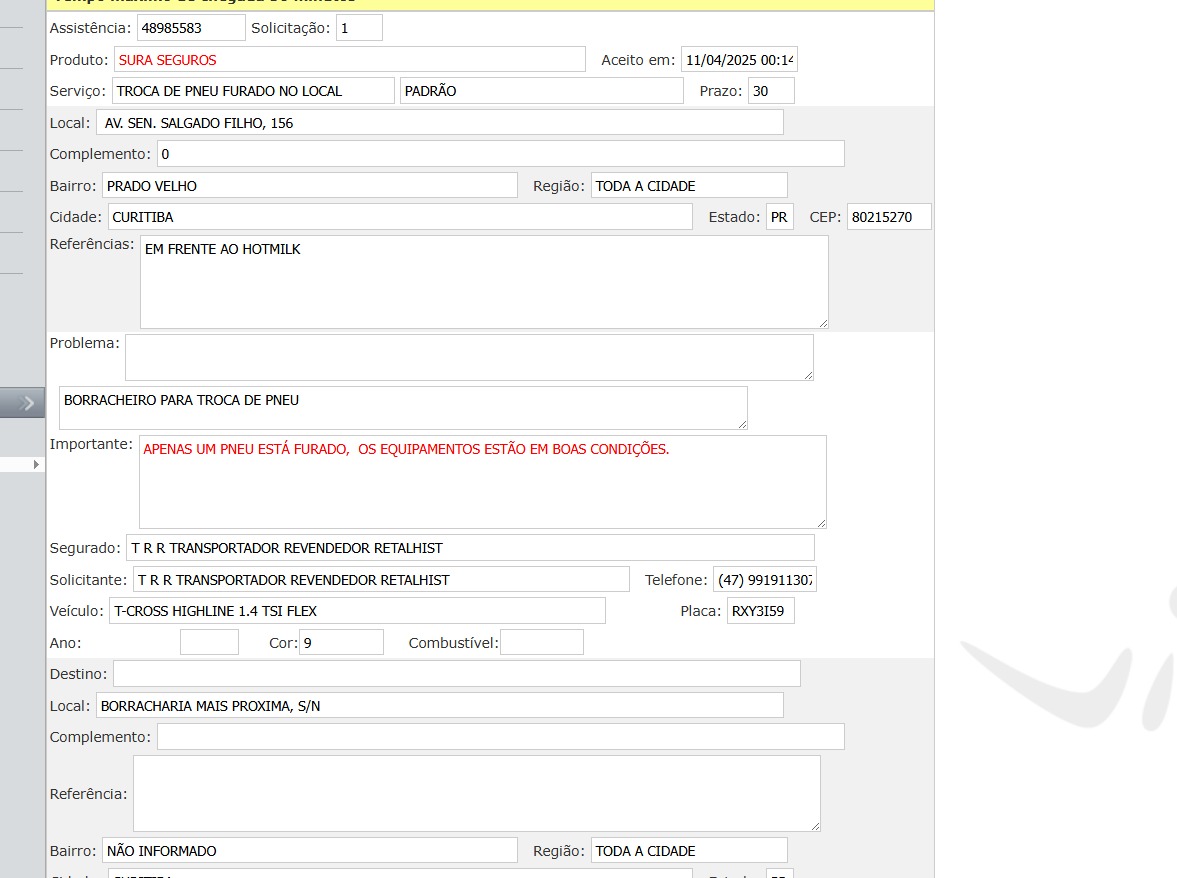This screenshot has height=878, width=1177.
Task: Focus the Produto field SURA SEGUROS
Action: point(350,59)
